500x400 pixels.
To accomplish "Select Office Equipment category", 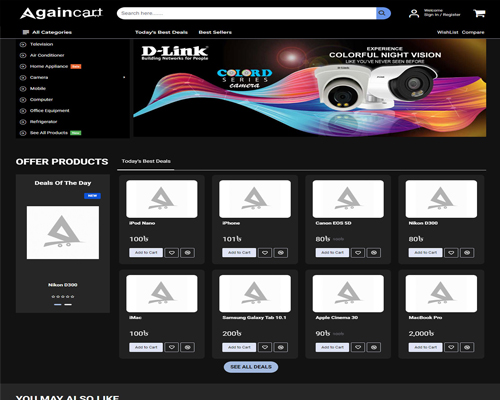I will (x=50, y=111).
